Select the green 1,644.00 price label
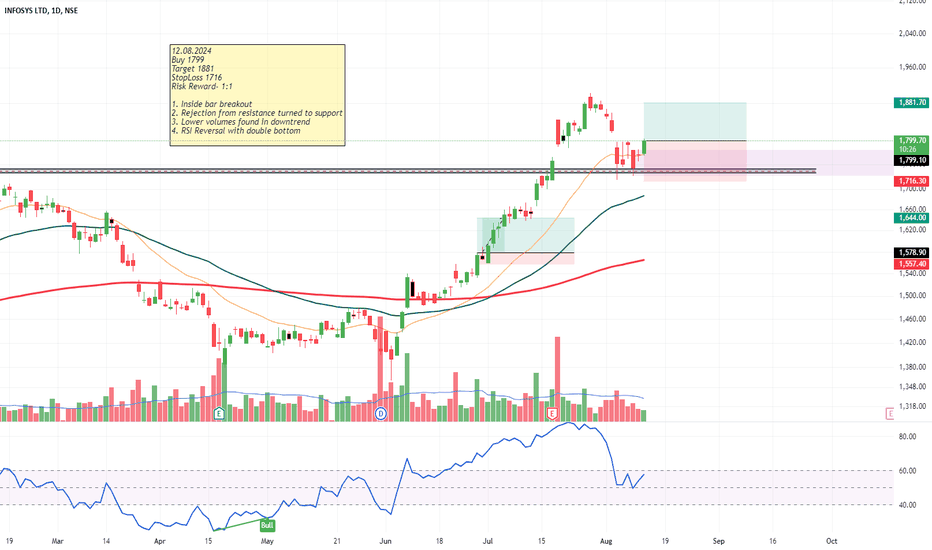 click(912, 218)
